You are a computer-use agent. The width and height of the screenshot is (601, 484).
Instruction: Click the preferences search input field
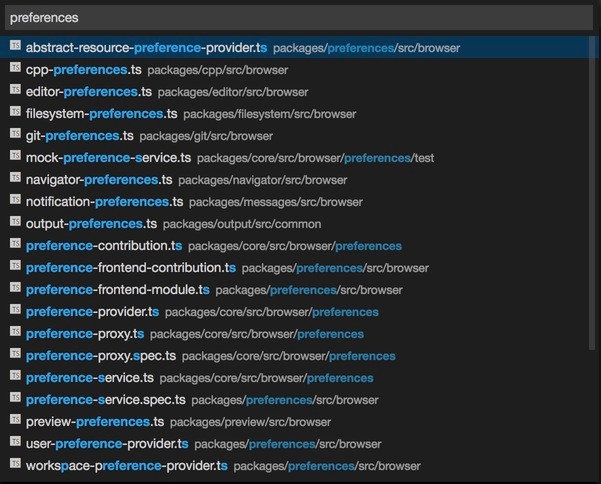tap(299, 18)
